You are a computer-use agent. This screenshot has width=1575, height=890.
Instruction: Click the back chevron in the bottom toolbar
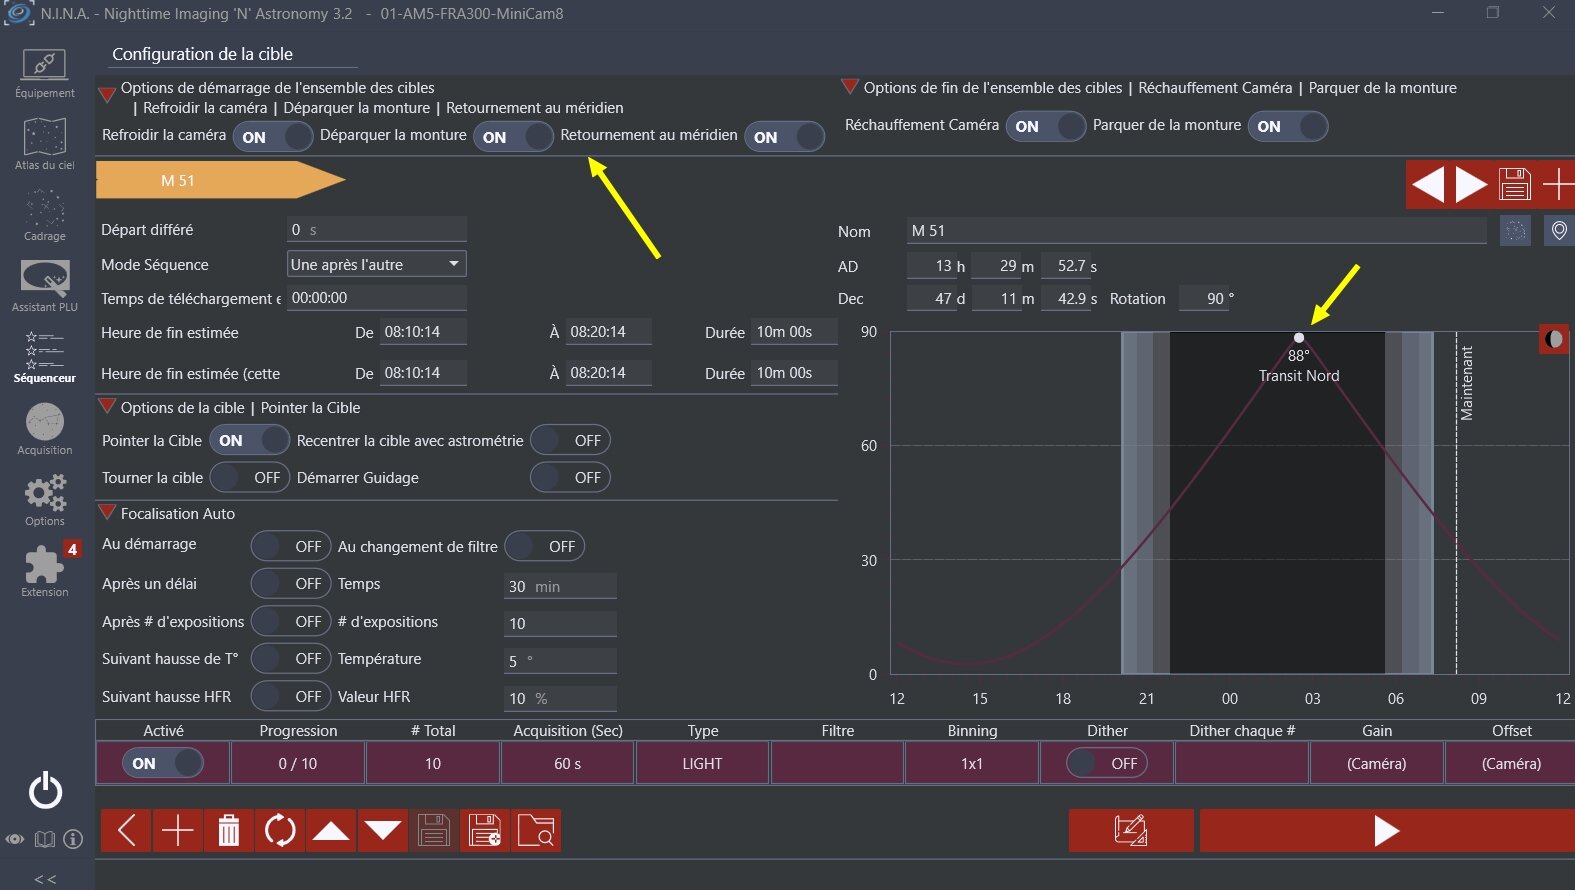pos(126,831)
